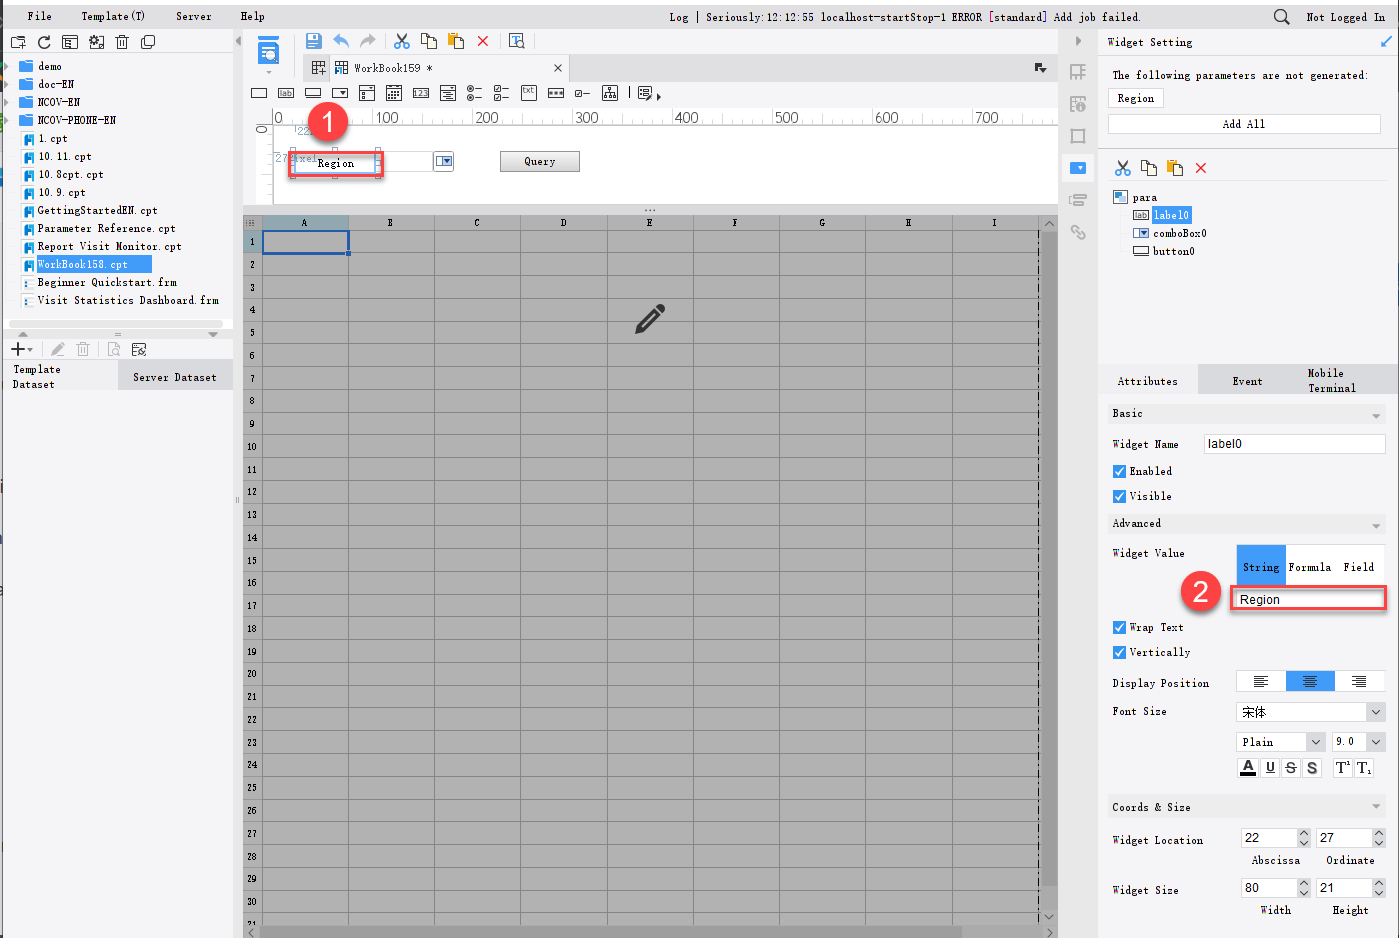The width and height of the screenshot is (1399, 938).
Task: Switch to the Event tab
Action: click(x=1247, y=381)
